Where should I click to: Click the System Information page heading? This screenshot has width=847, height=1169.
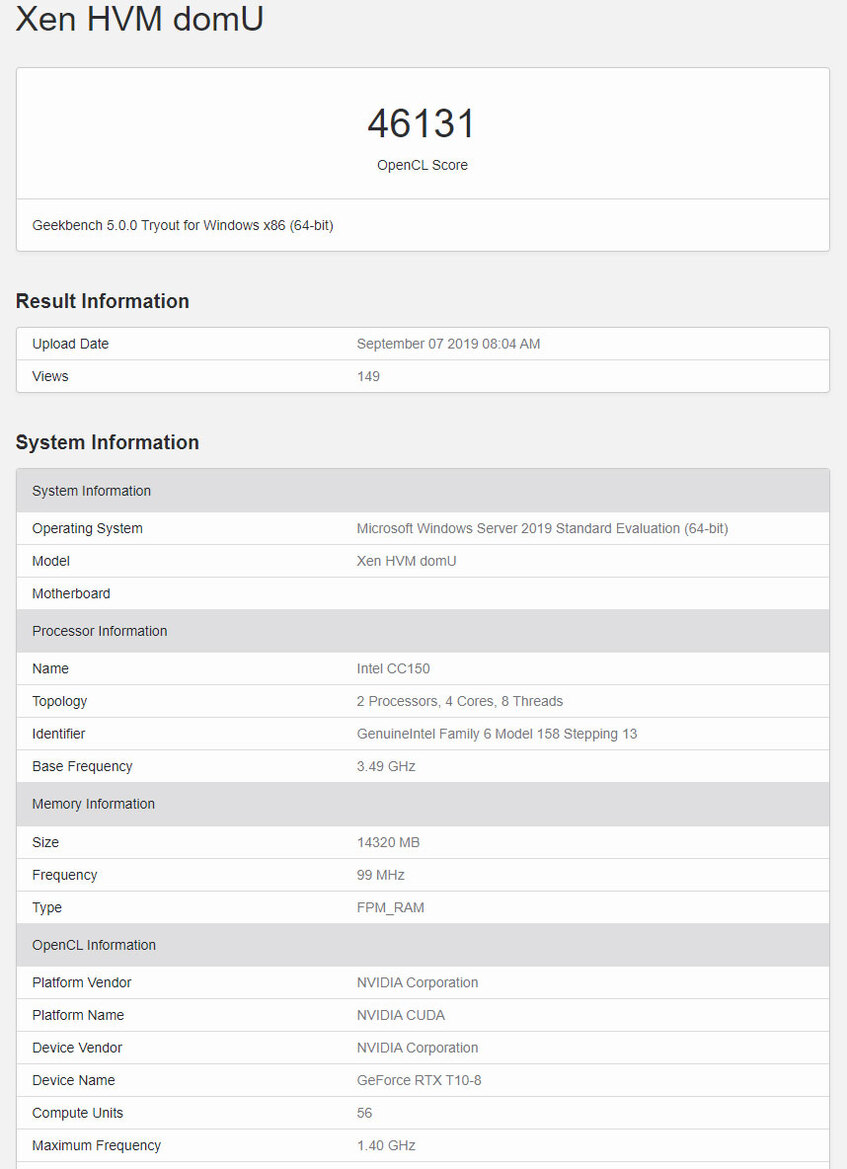[x=107, y=442]
